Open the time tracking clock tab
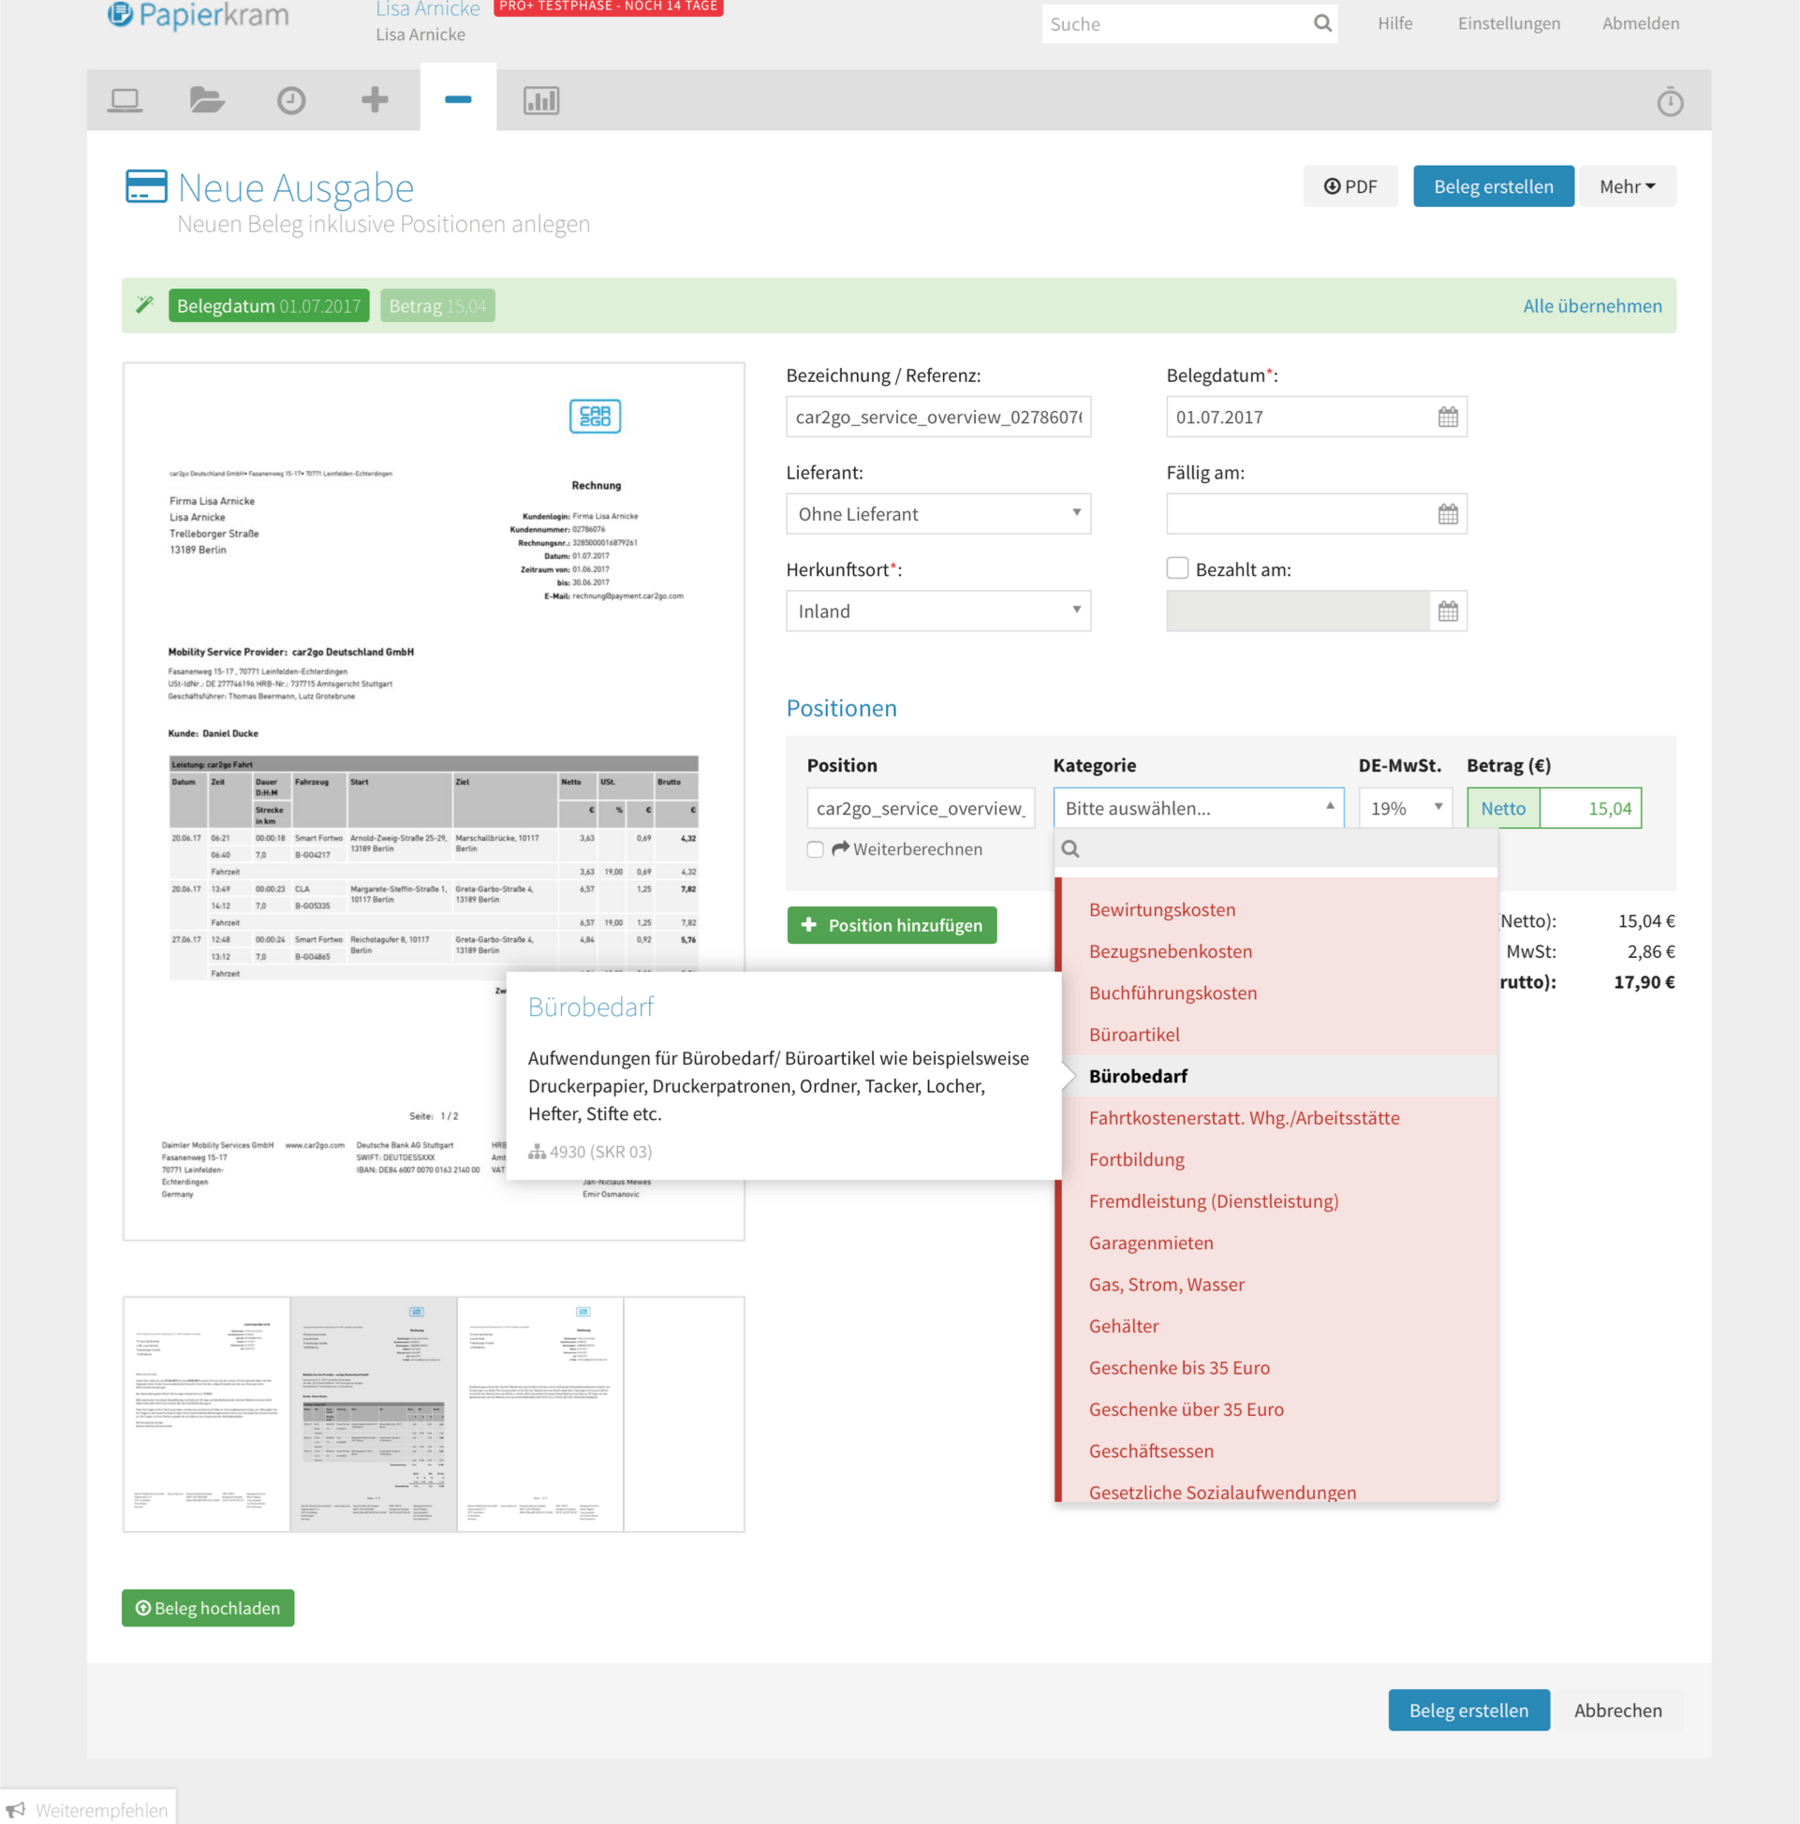Viewport: 1800px width, 1824px height. pyautogui.click(x=291, y=100)
